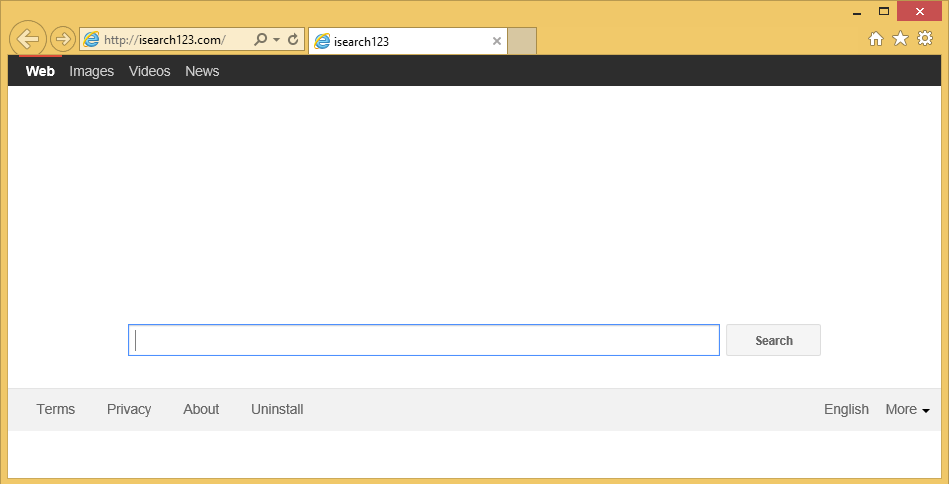This screenshot has width=949, height=484.
Task: Click the search magnifier icon in address bar
Action: [260, 40]
